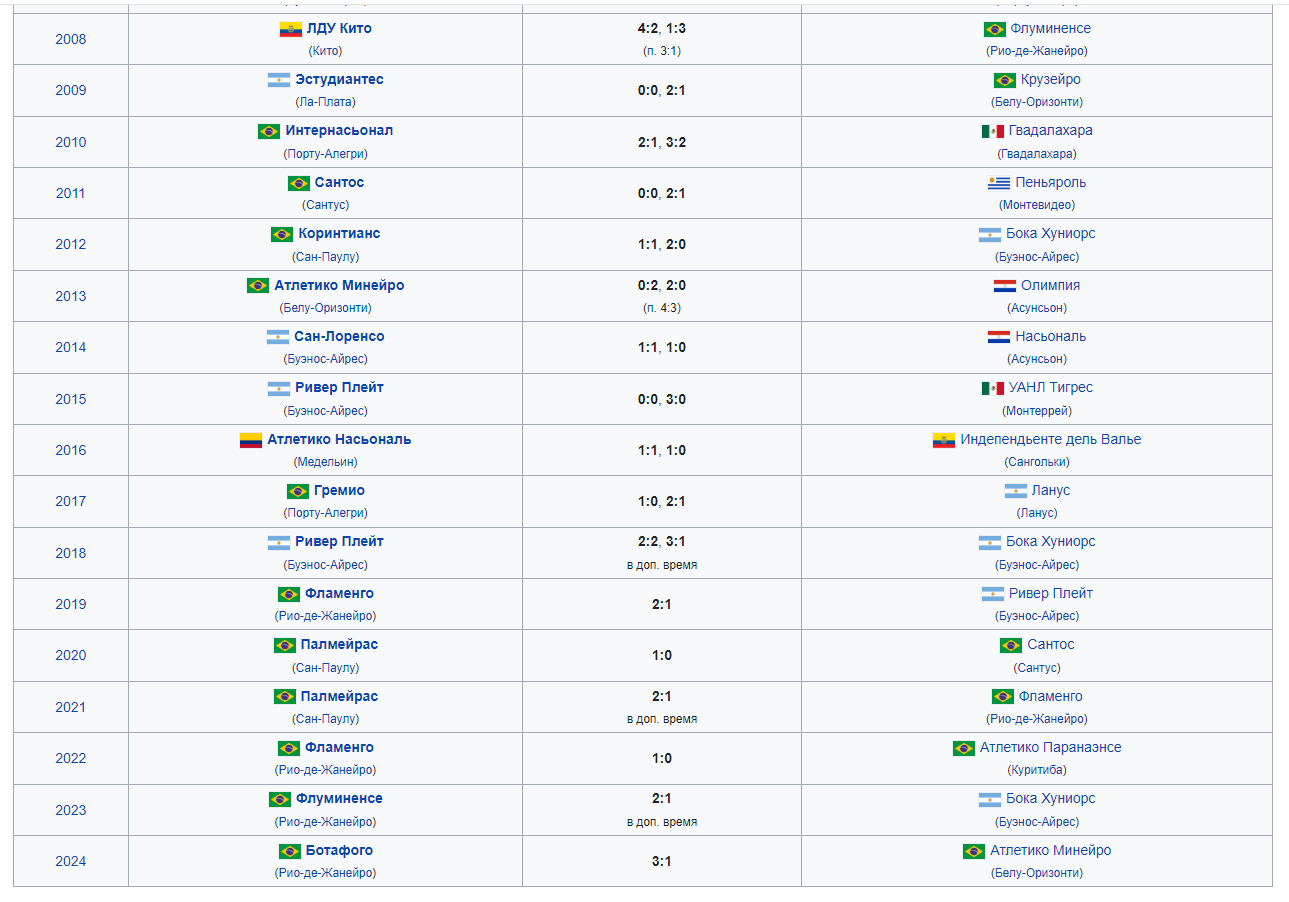Click the Brazil flag beside Ботафого

click(x=290, y=851)
